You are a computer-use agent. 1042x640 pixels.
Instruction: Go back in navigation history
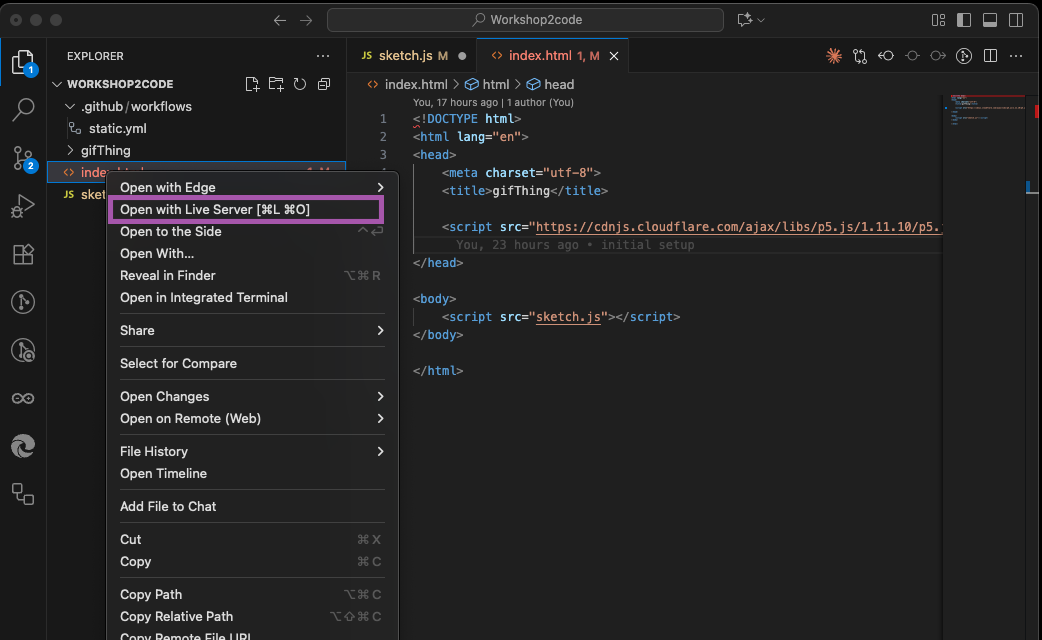pyautogui.click(x=280, y=20)
